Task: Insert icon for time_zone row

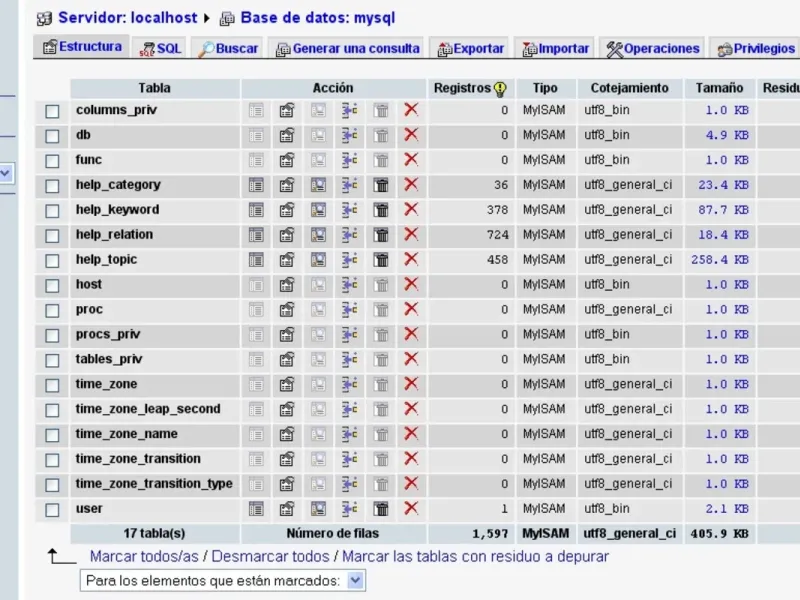Action: coord(349,384)
